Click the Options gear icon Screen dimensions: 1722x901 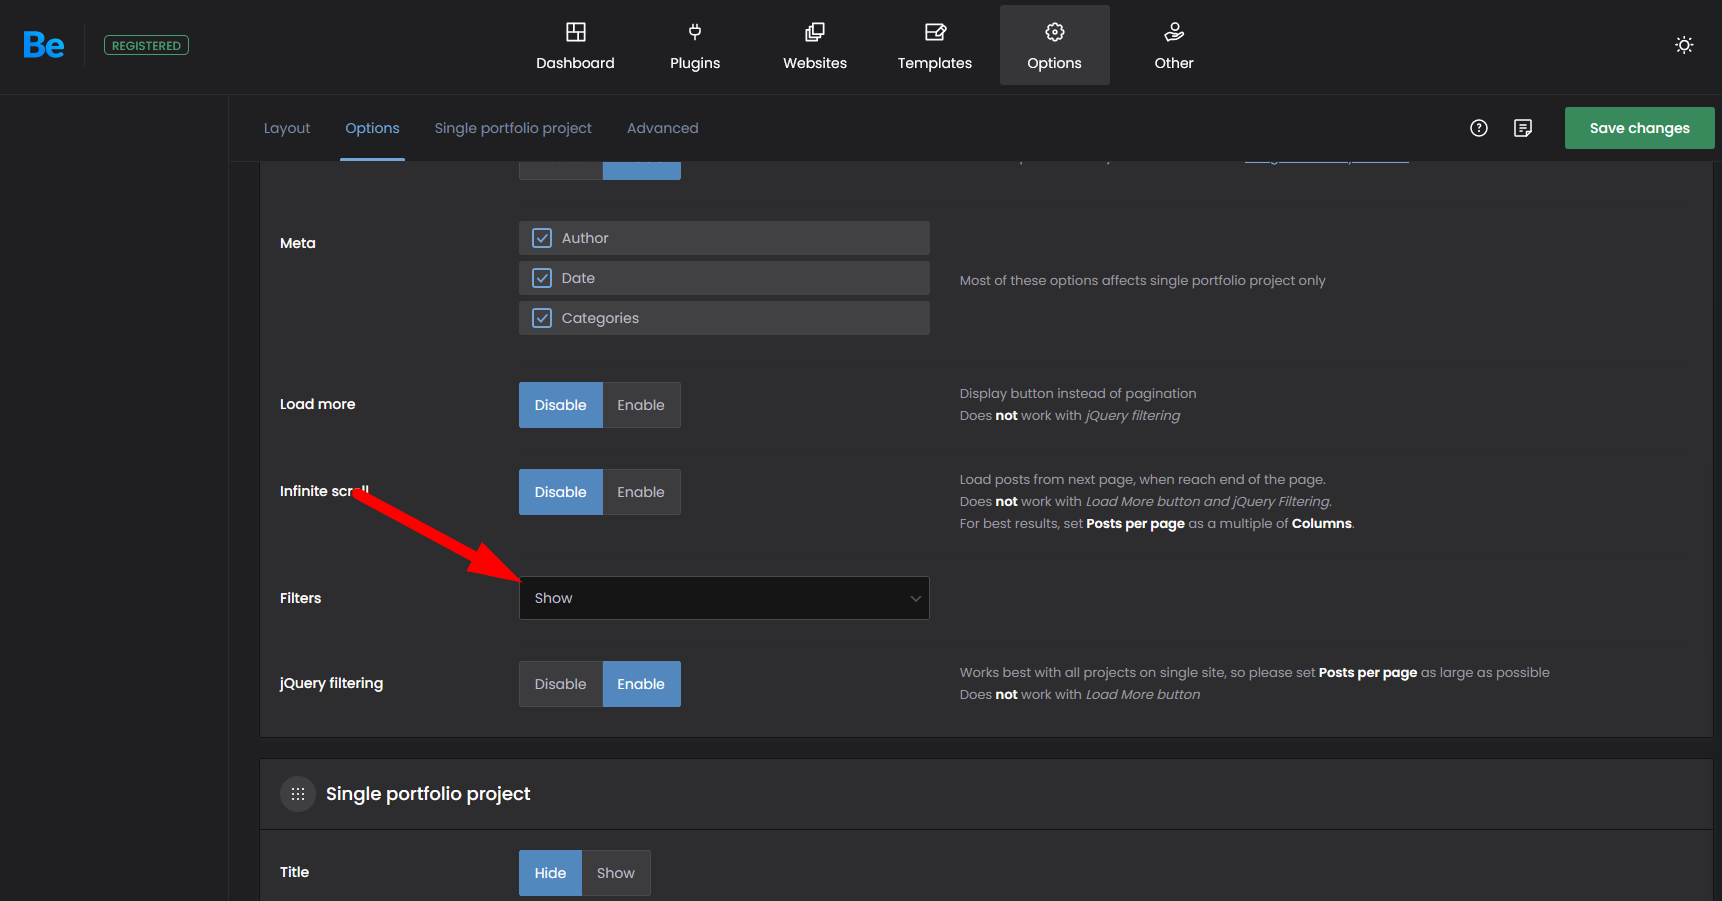1055,32
